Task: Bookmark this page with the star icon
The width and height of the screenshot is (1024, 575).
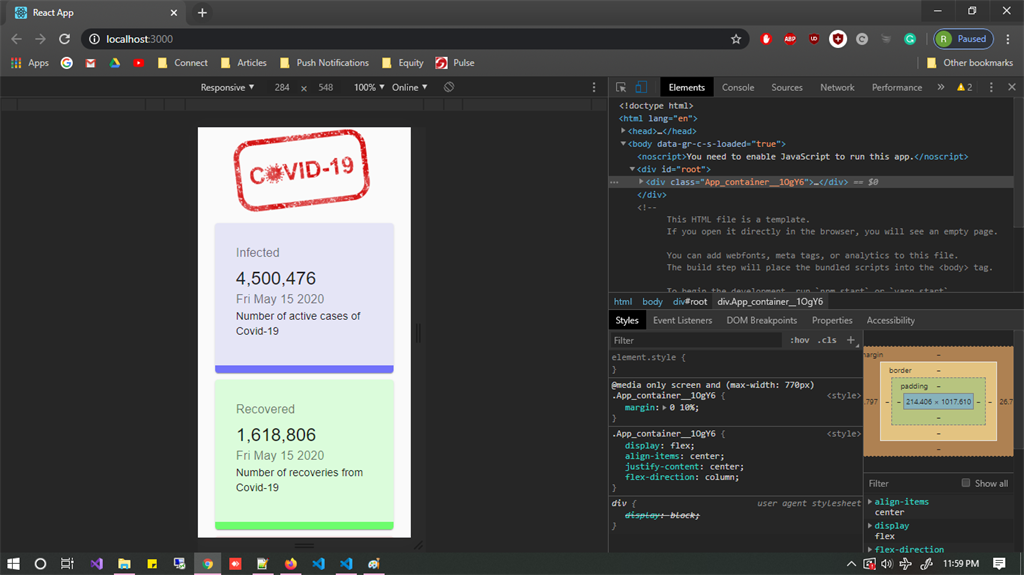Action: pos(736,39)
